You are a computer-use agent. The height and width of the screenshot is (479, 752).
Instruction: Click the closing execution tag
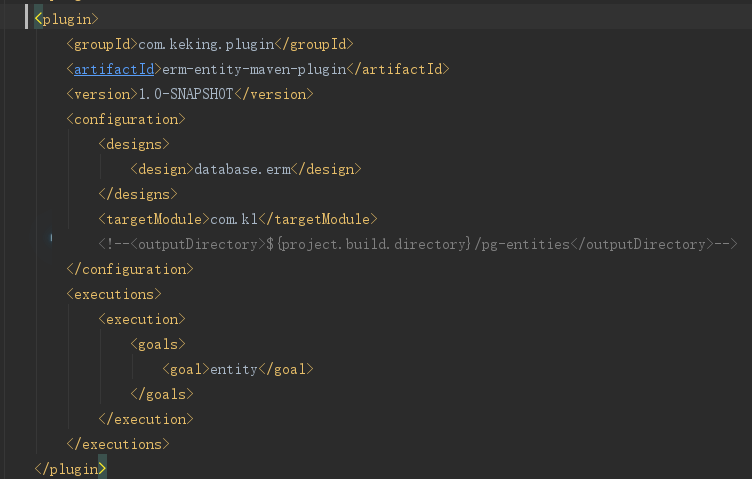146,419
